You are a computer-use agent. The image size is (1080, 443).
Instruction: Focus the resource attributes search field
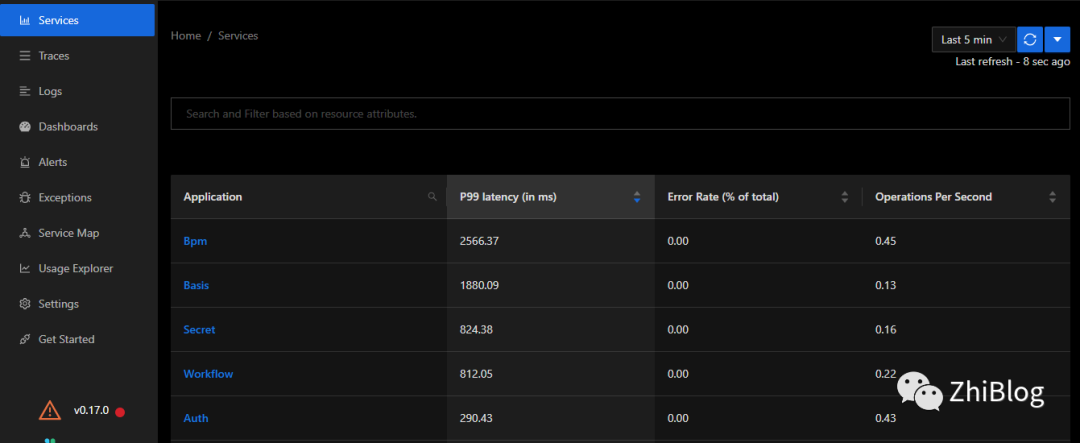620,114
